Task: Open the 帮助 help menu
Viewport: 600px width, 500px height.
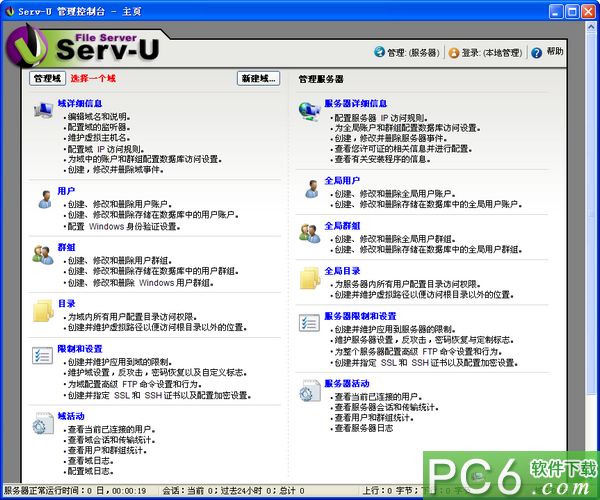Action: coord(547,51)
